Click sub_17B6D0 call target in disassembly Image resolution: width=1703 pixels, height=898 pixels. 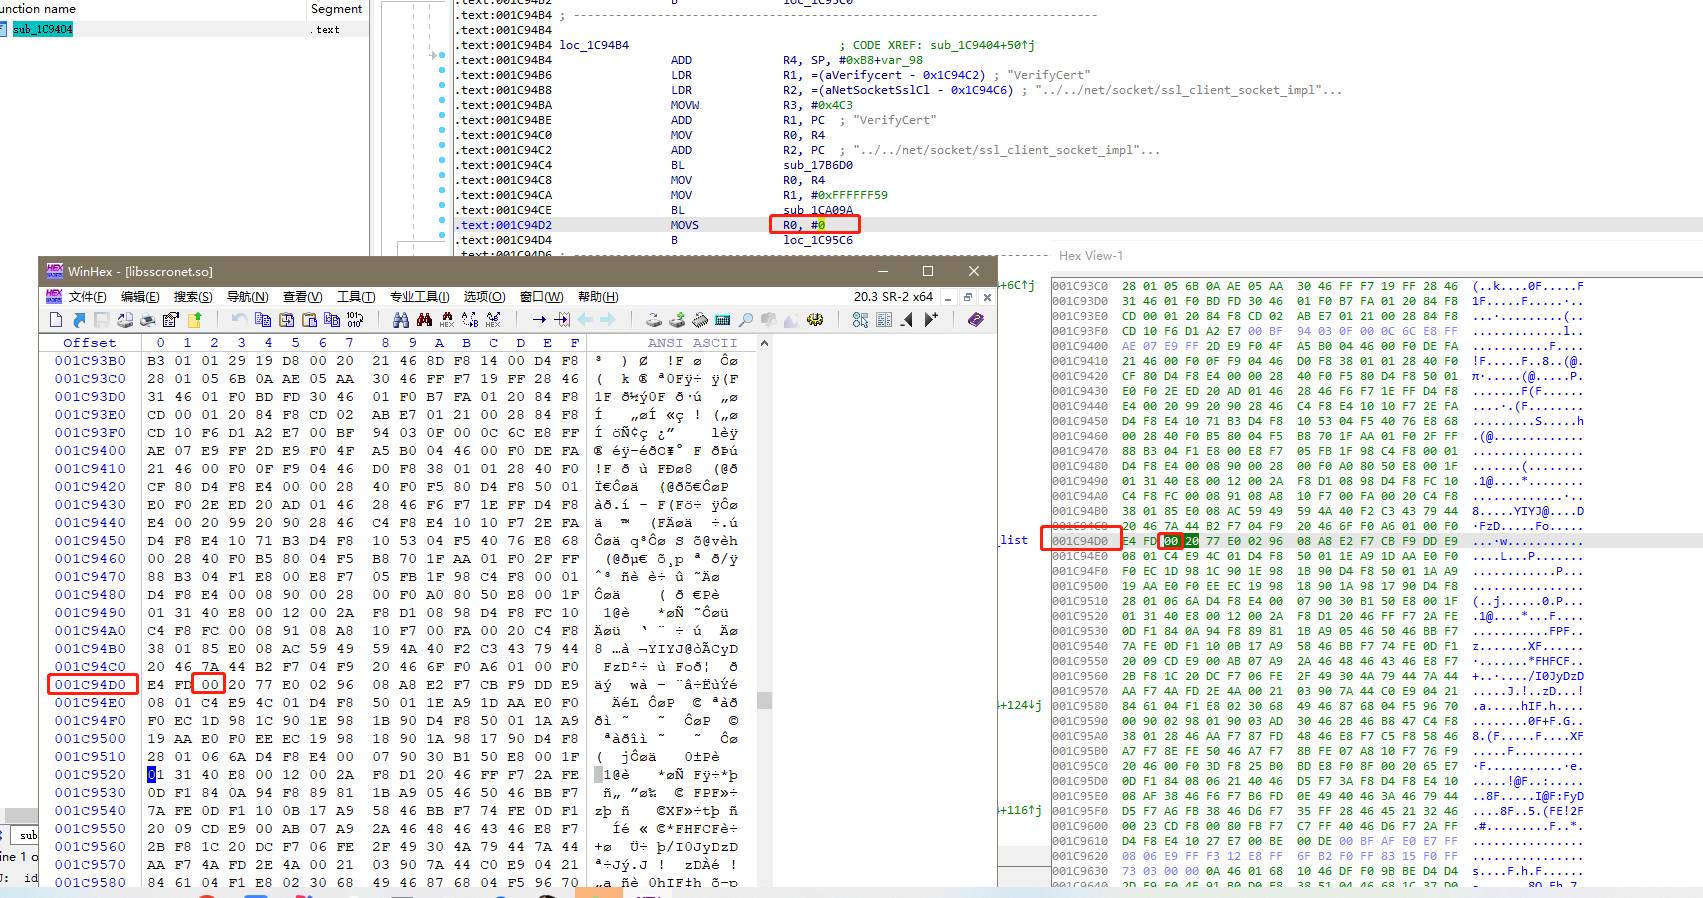[818, 165]
